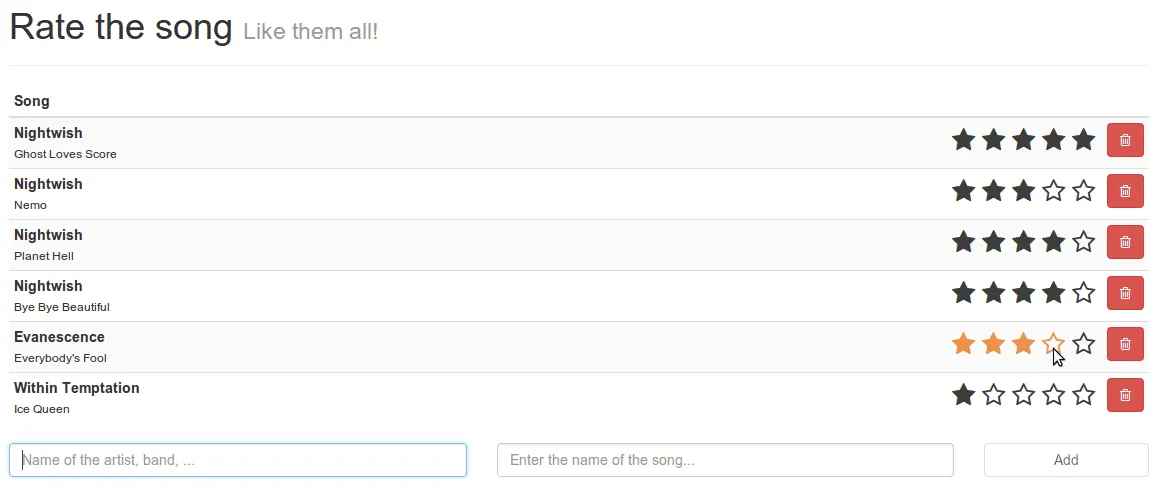
Task: Delete Ice Queen by Within Temptation
Action: tap(1125, 396)
